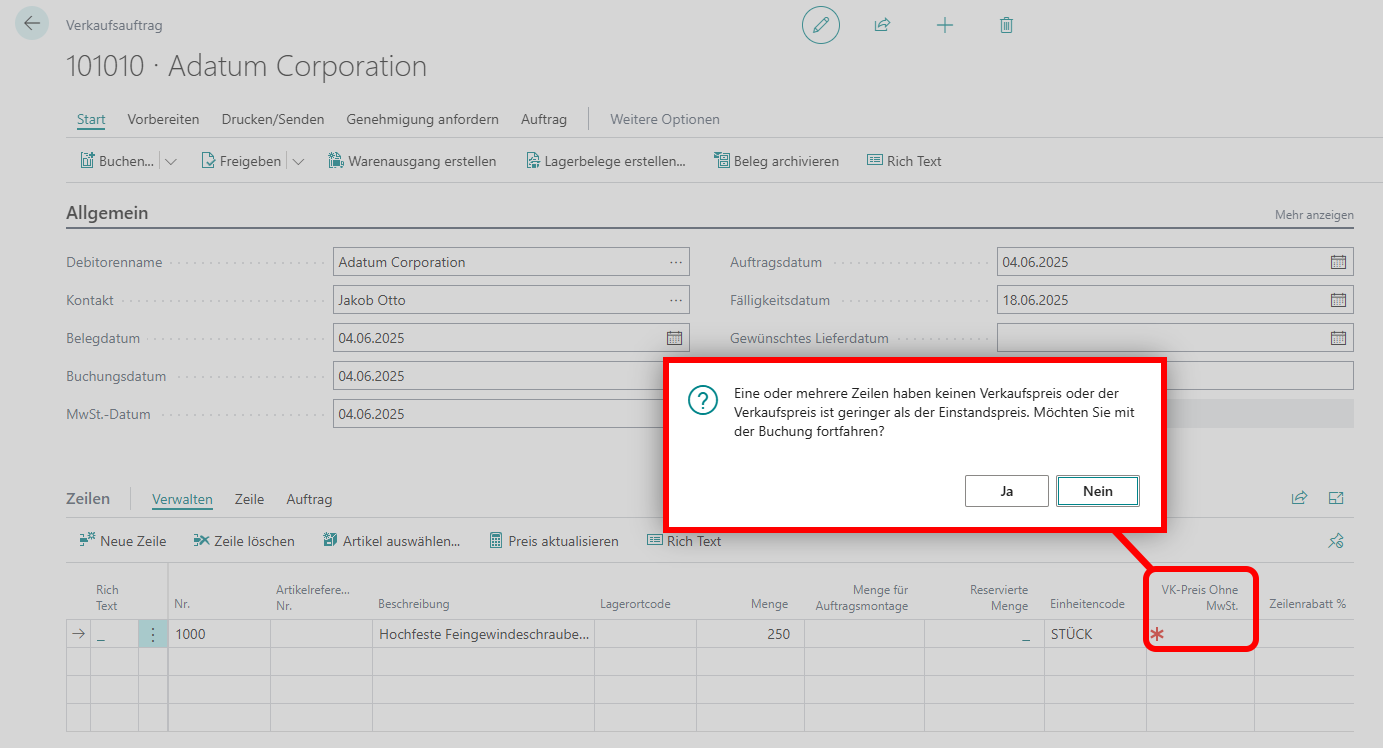Open the Drucken/Senden tab
This screenshot has width=1383, height=748.
pyautogui.click(x=273, y=119)
